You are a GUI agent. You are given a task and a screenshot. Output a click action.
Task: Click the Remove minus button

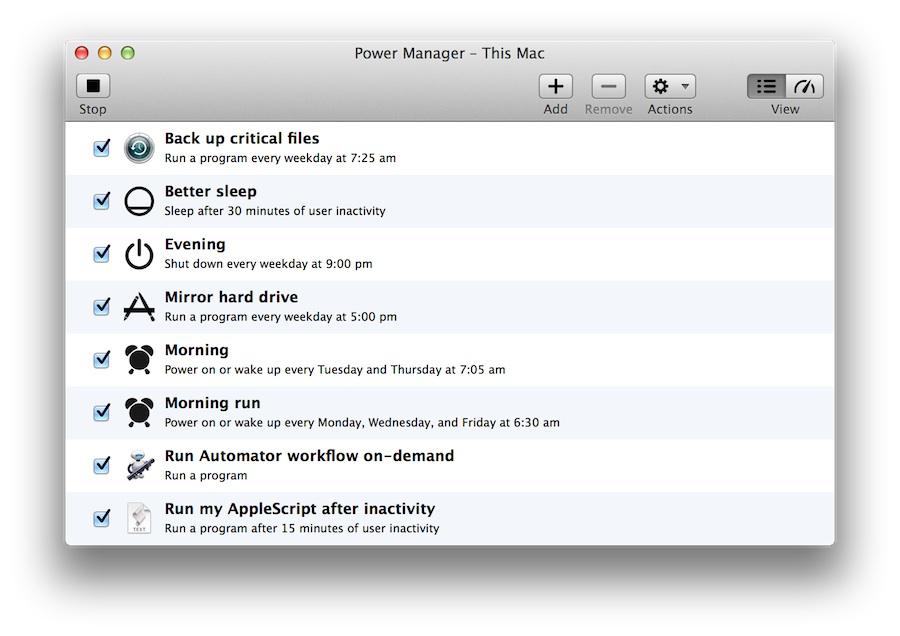click(x=608, y=87)
